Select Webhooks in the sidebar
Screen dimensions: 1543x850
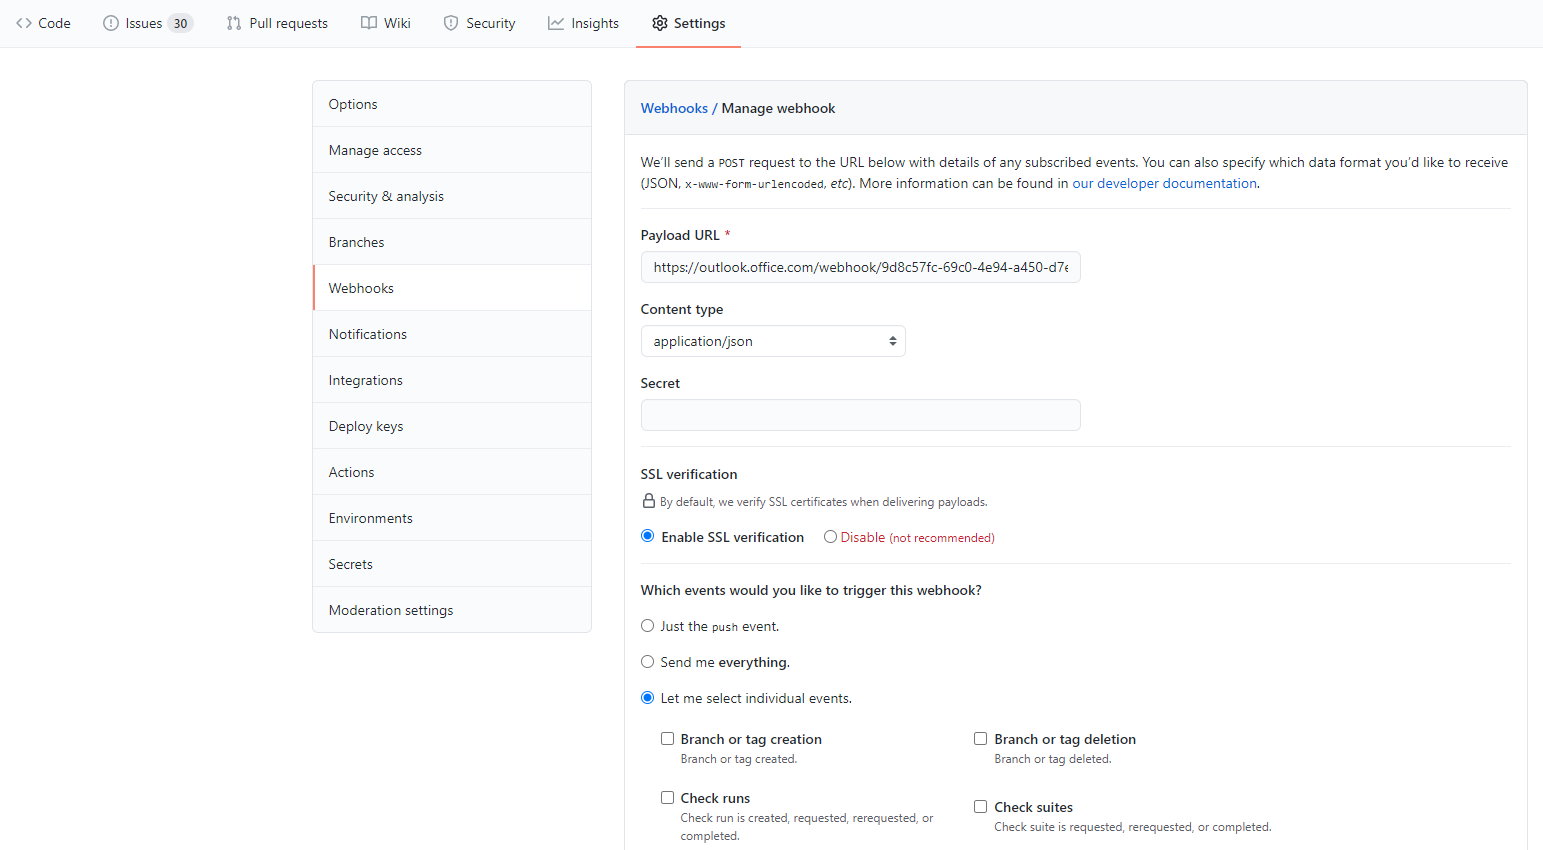point(452,288)
